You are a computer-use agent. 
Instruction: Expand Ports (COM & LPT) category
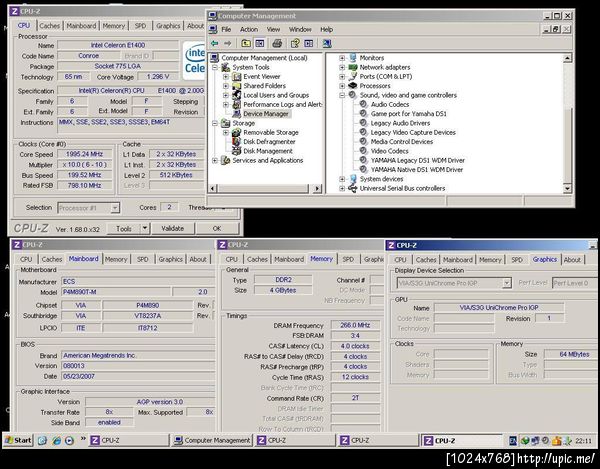[342, 77]
